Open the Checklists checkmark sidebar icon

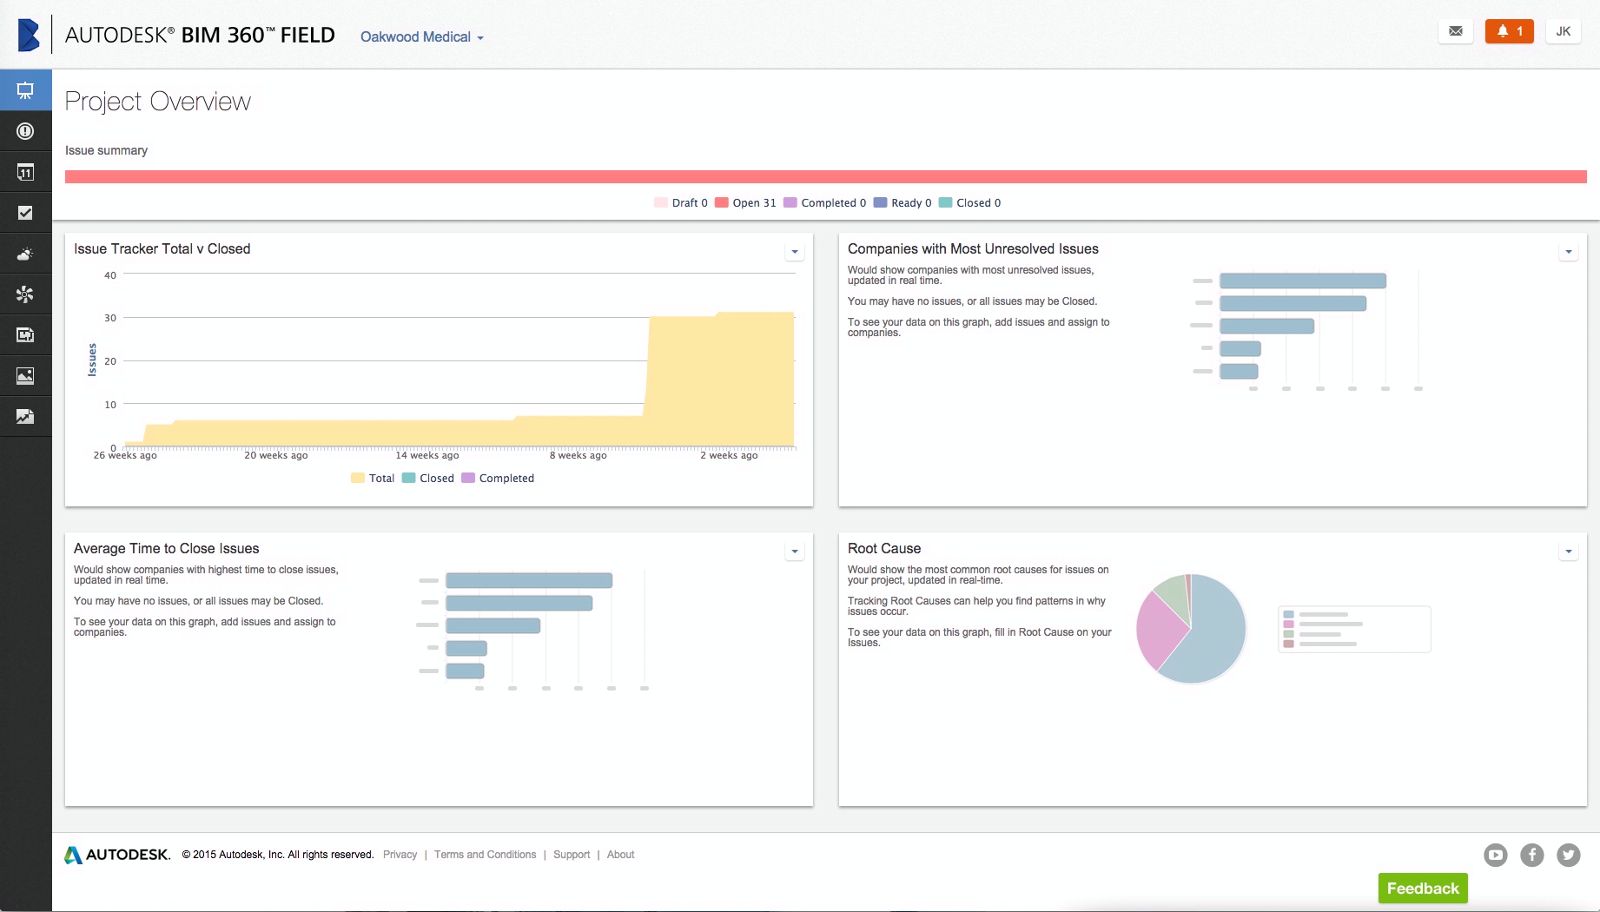pyautogui.click(x=25, y=213)
